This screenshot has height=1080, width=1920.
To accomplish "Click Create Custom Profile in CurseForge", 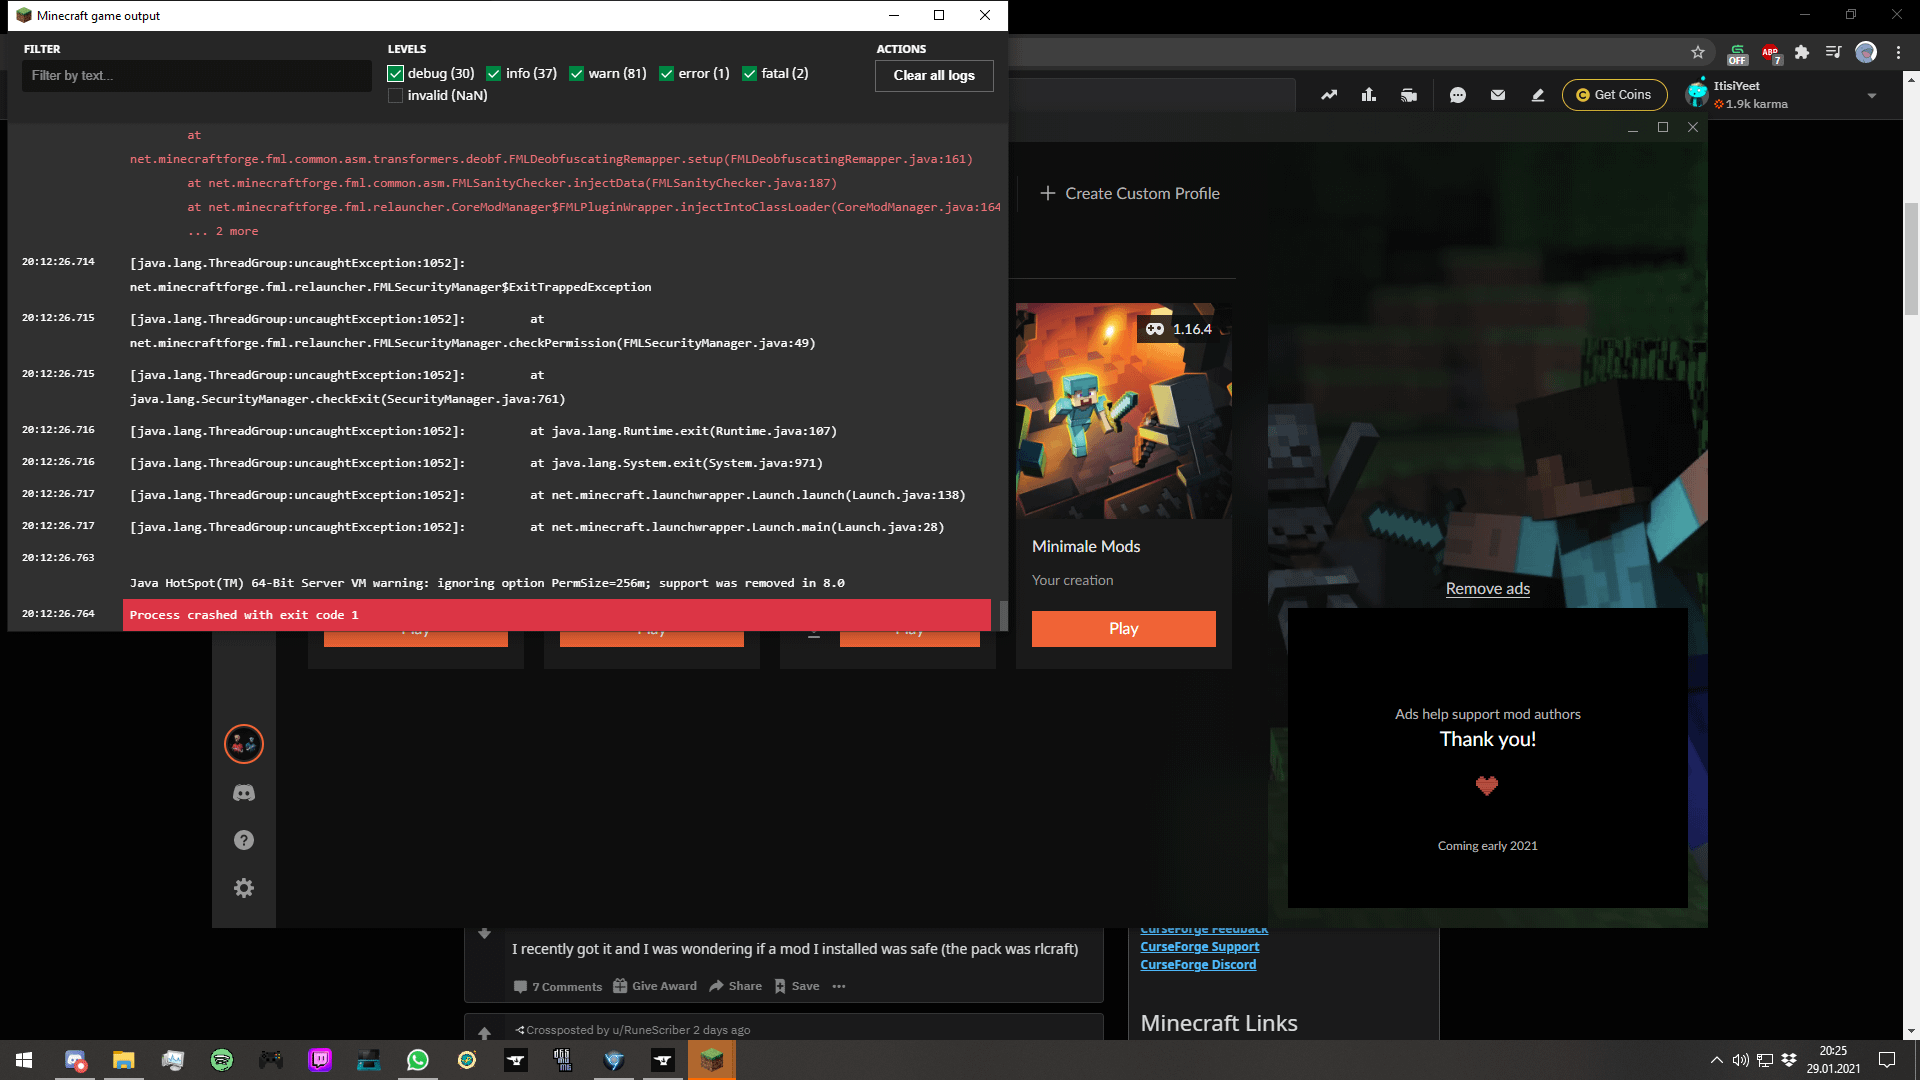I will (1130, 193).
